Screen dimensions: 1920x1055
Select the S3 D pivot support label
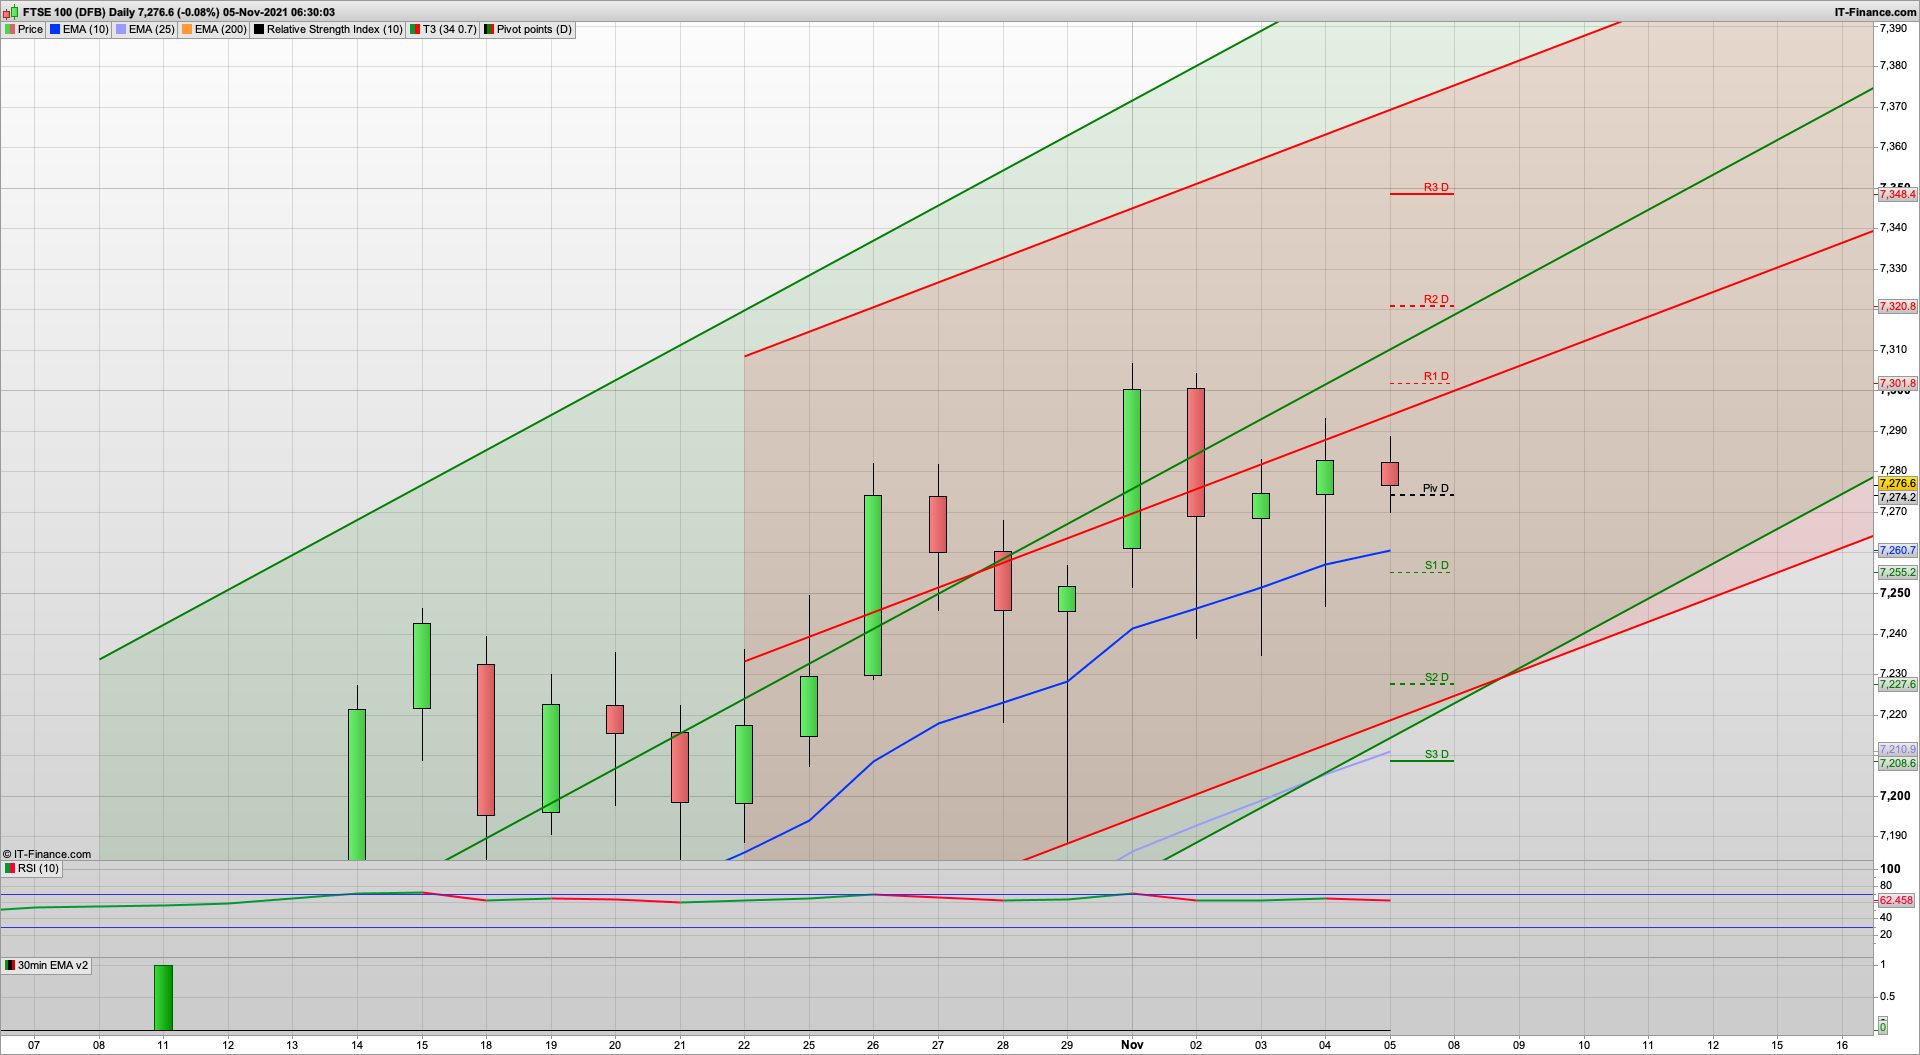click(x=1436, y=755)
